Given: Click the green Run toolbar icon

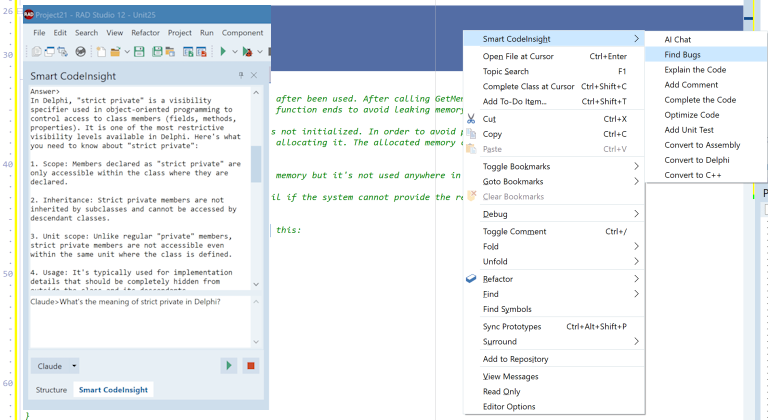Looking at the screenshot, I should click(223, 51).
